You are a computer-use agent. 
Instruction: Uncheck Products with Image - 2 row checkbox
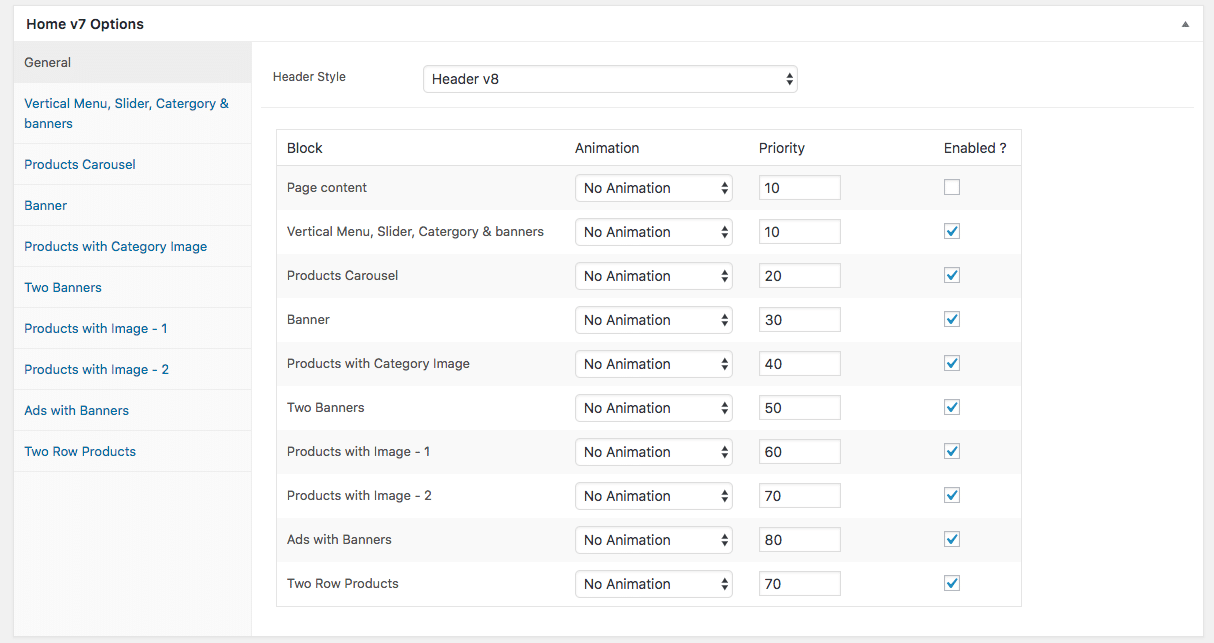(952, 495)
